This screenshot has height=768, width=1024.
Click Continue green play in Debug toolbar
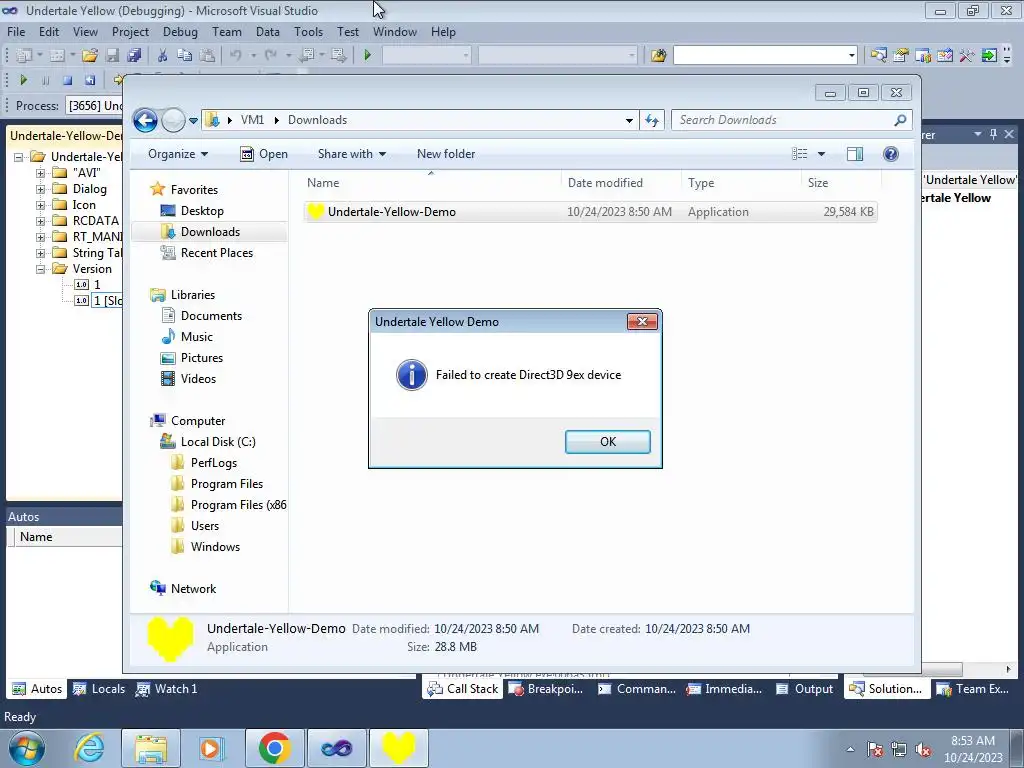(x=24, y=80)
